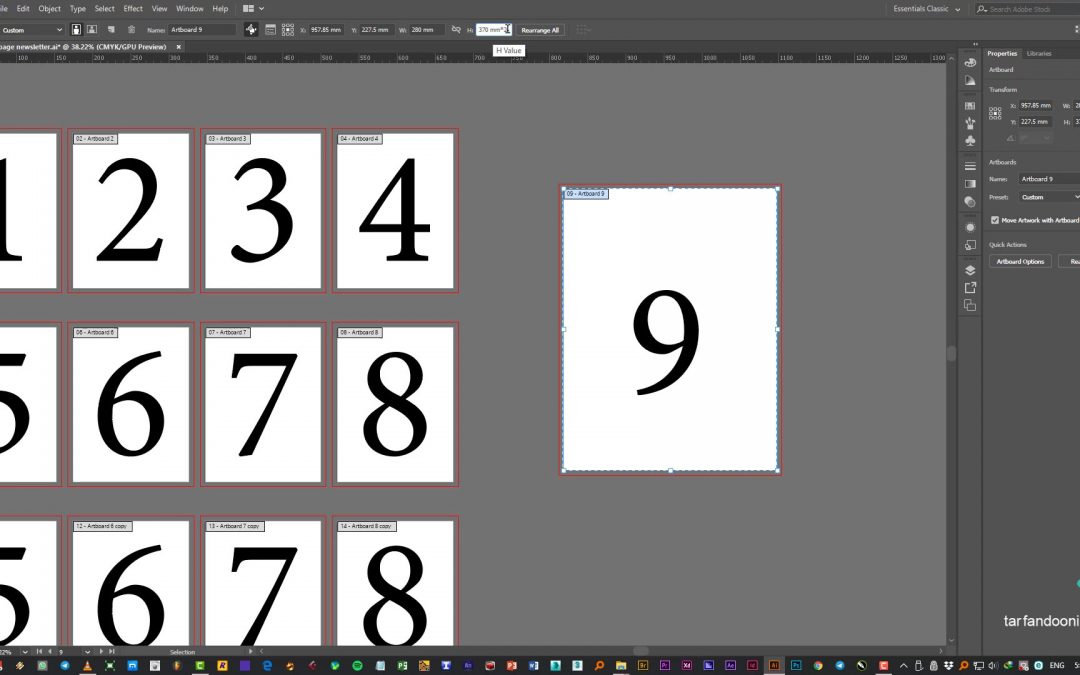1080x675 pixels.
Task: Open the Brushes panel icon
Action: (x=970, y=123)
